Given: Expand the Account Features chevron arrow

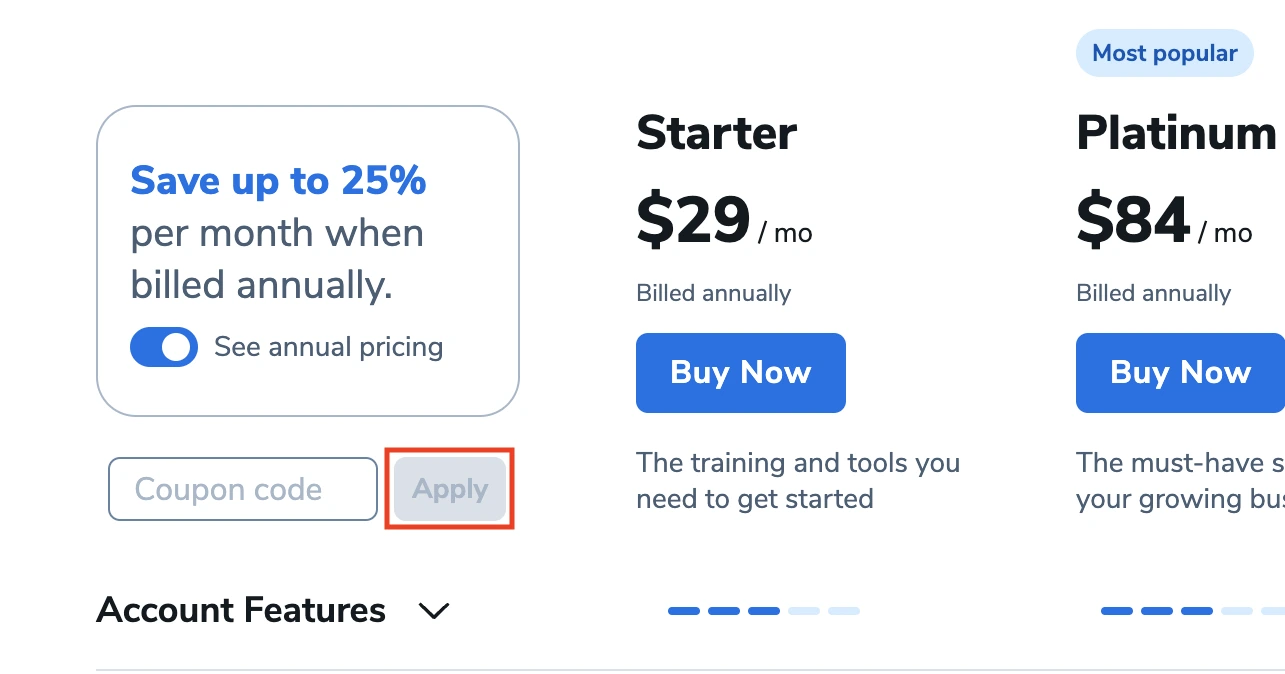Looking at the screenshot, I should pos(433,610).
